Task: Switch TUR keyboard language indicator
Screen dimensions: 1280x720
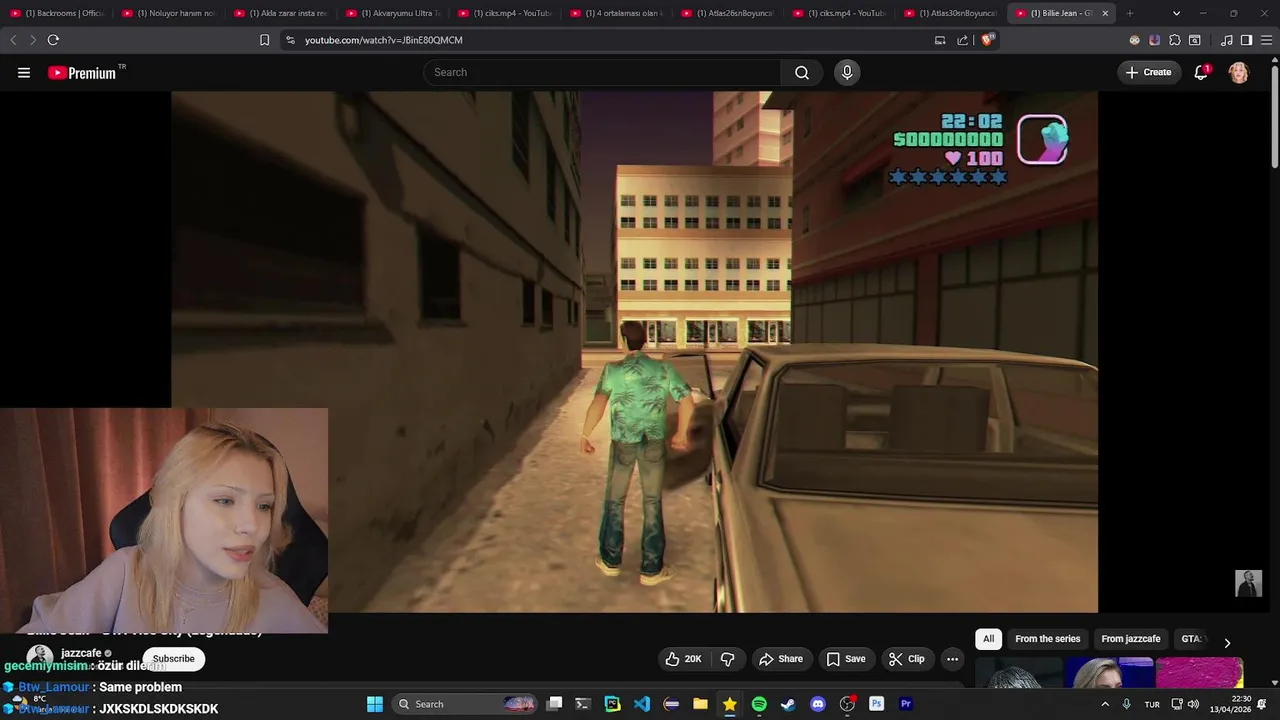Action: pyautogui.click(x=1152, y=704)
